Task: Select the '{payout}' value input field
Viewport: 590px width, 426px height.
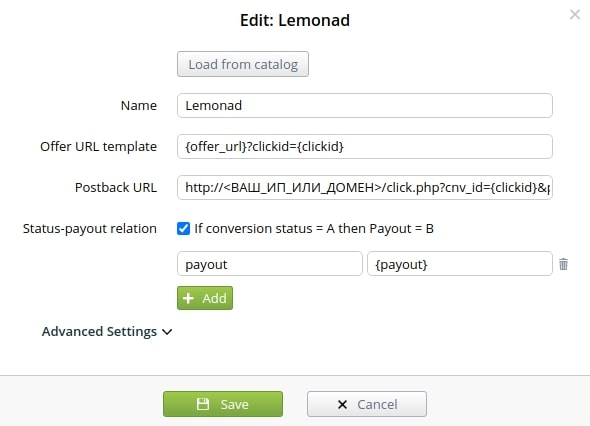Action: 460,264
